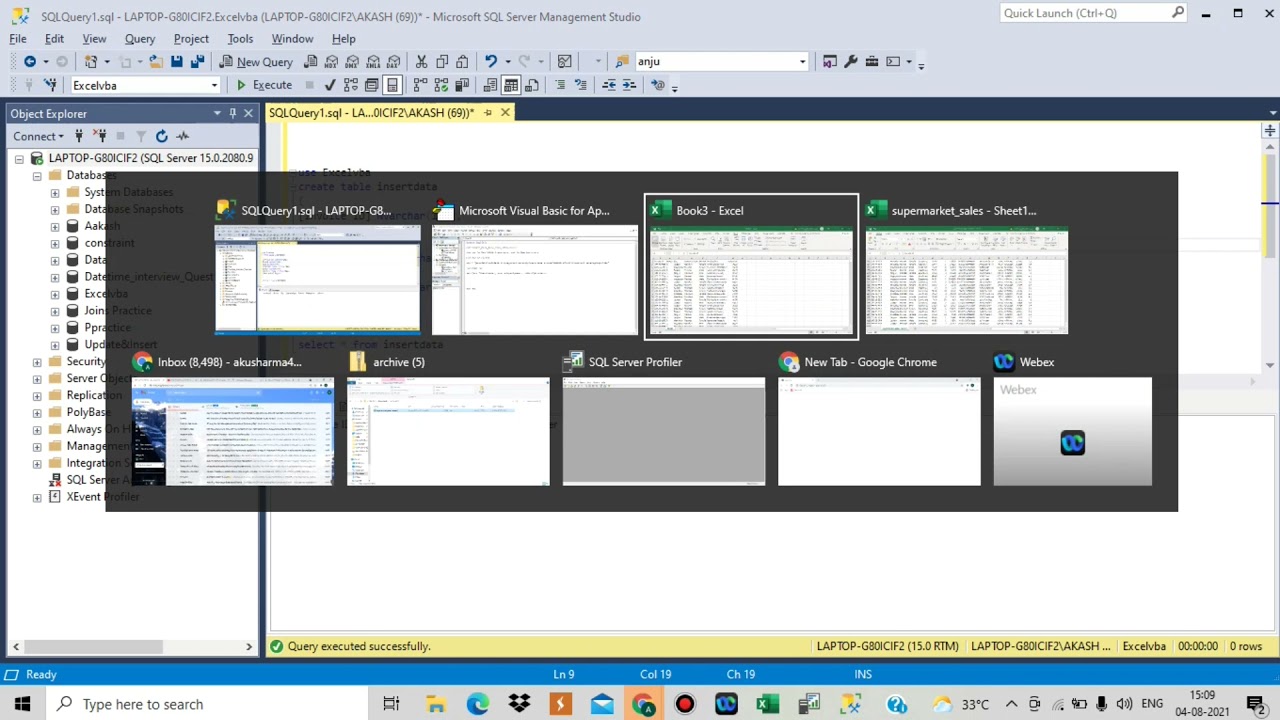Click the Navigate Backward arrow icon
The width and height of the screenshot is (1280, 720).
[30, 62]
